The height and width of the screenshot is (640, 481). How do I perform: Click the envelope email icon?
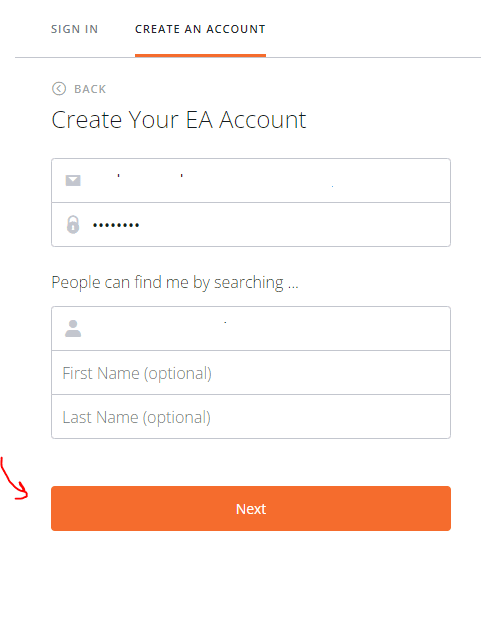point(73,180)
